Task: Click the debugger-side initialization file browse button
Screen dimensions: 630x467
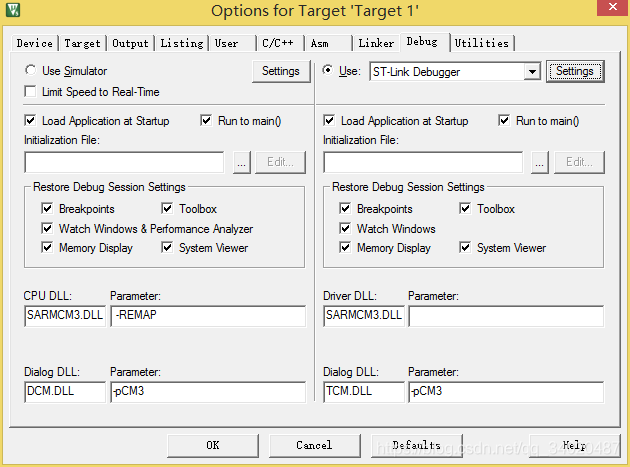Action: tap(540, 162)
